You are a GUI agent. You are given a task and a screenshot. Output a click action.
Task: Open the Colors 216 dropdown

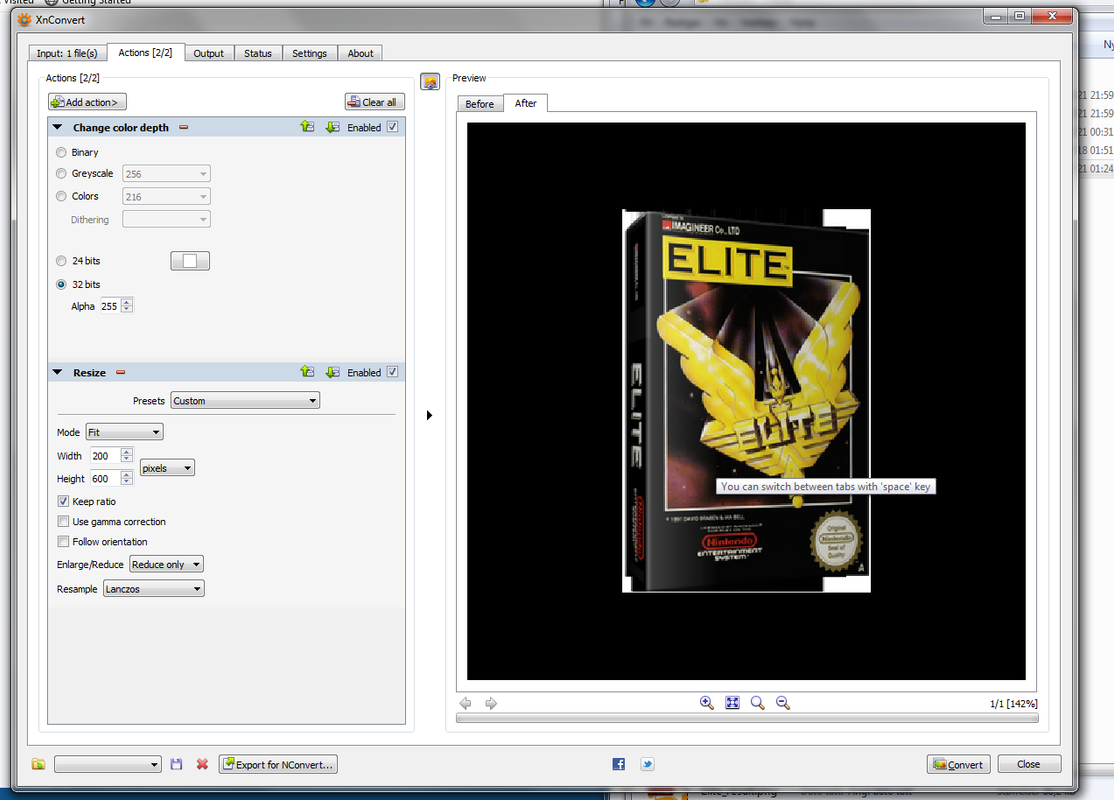[166, 196]
